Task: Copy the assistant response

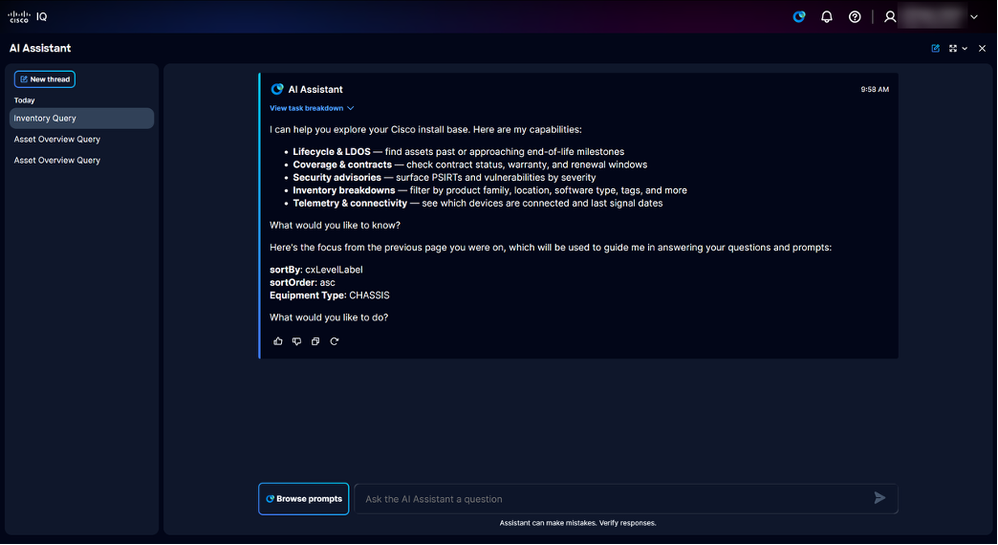Action: (315, 341)
